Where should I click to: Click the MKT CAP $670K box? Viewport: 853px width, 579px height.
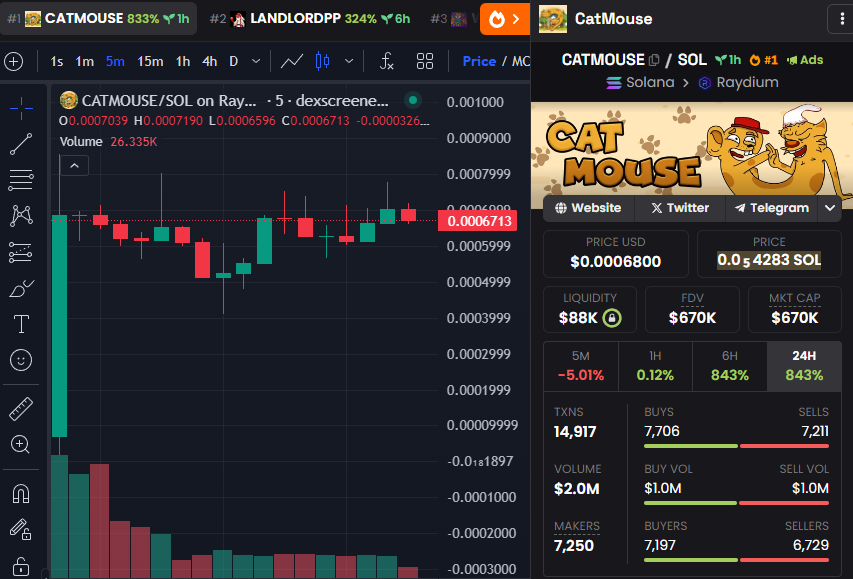pos(795,309)
